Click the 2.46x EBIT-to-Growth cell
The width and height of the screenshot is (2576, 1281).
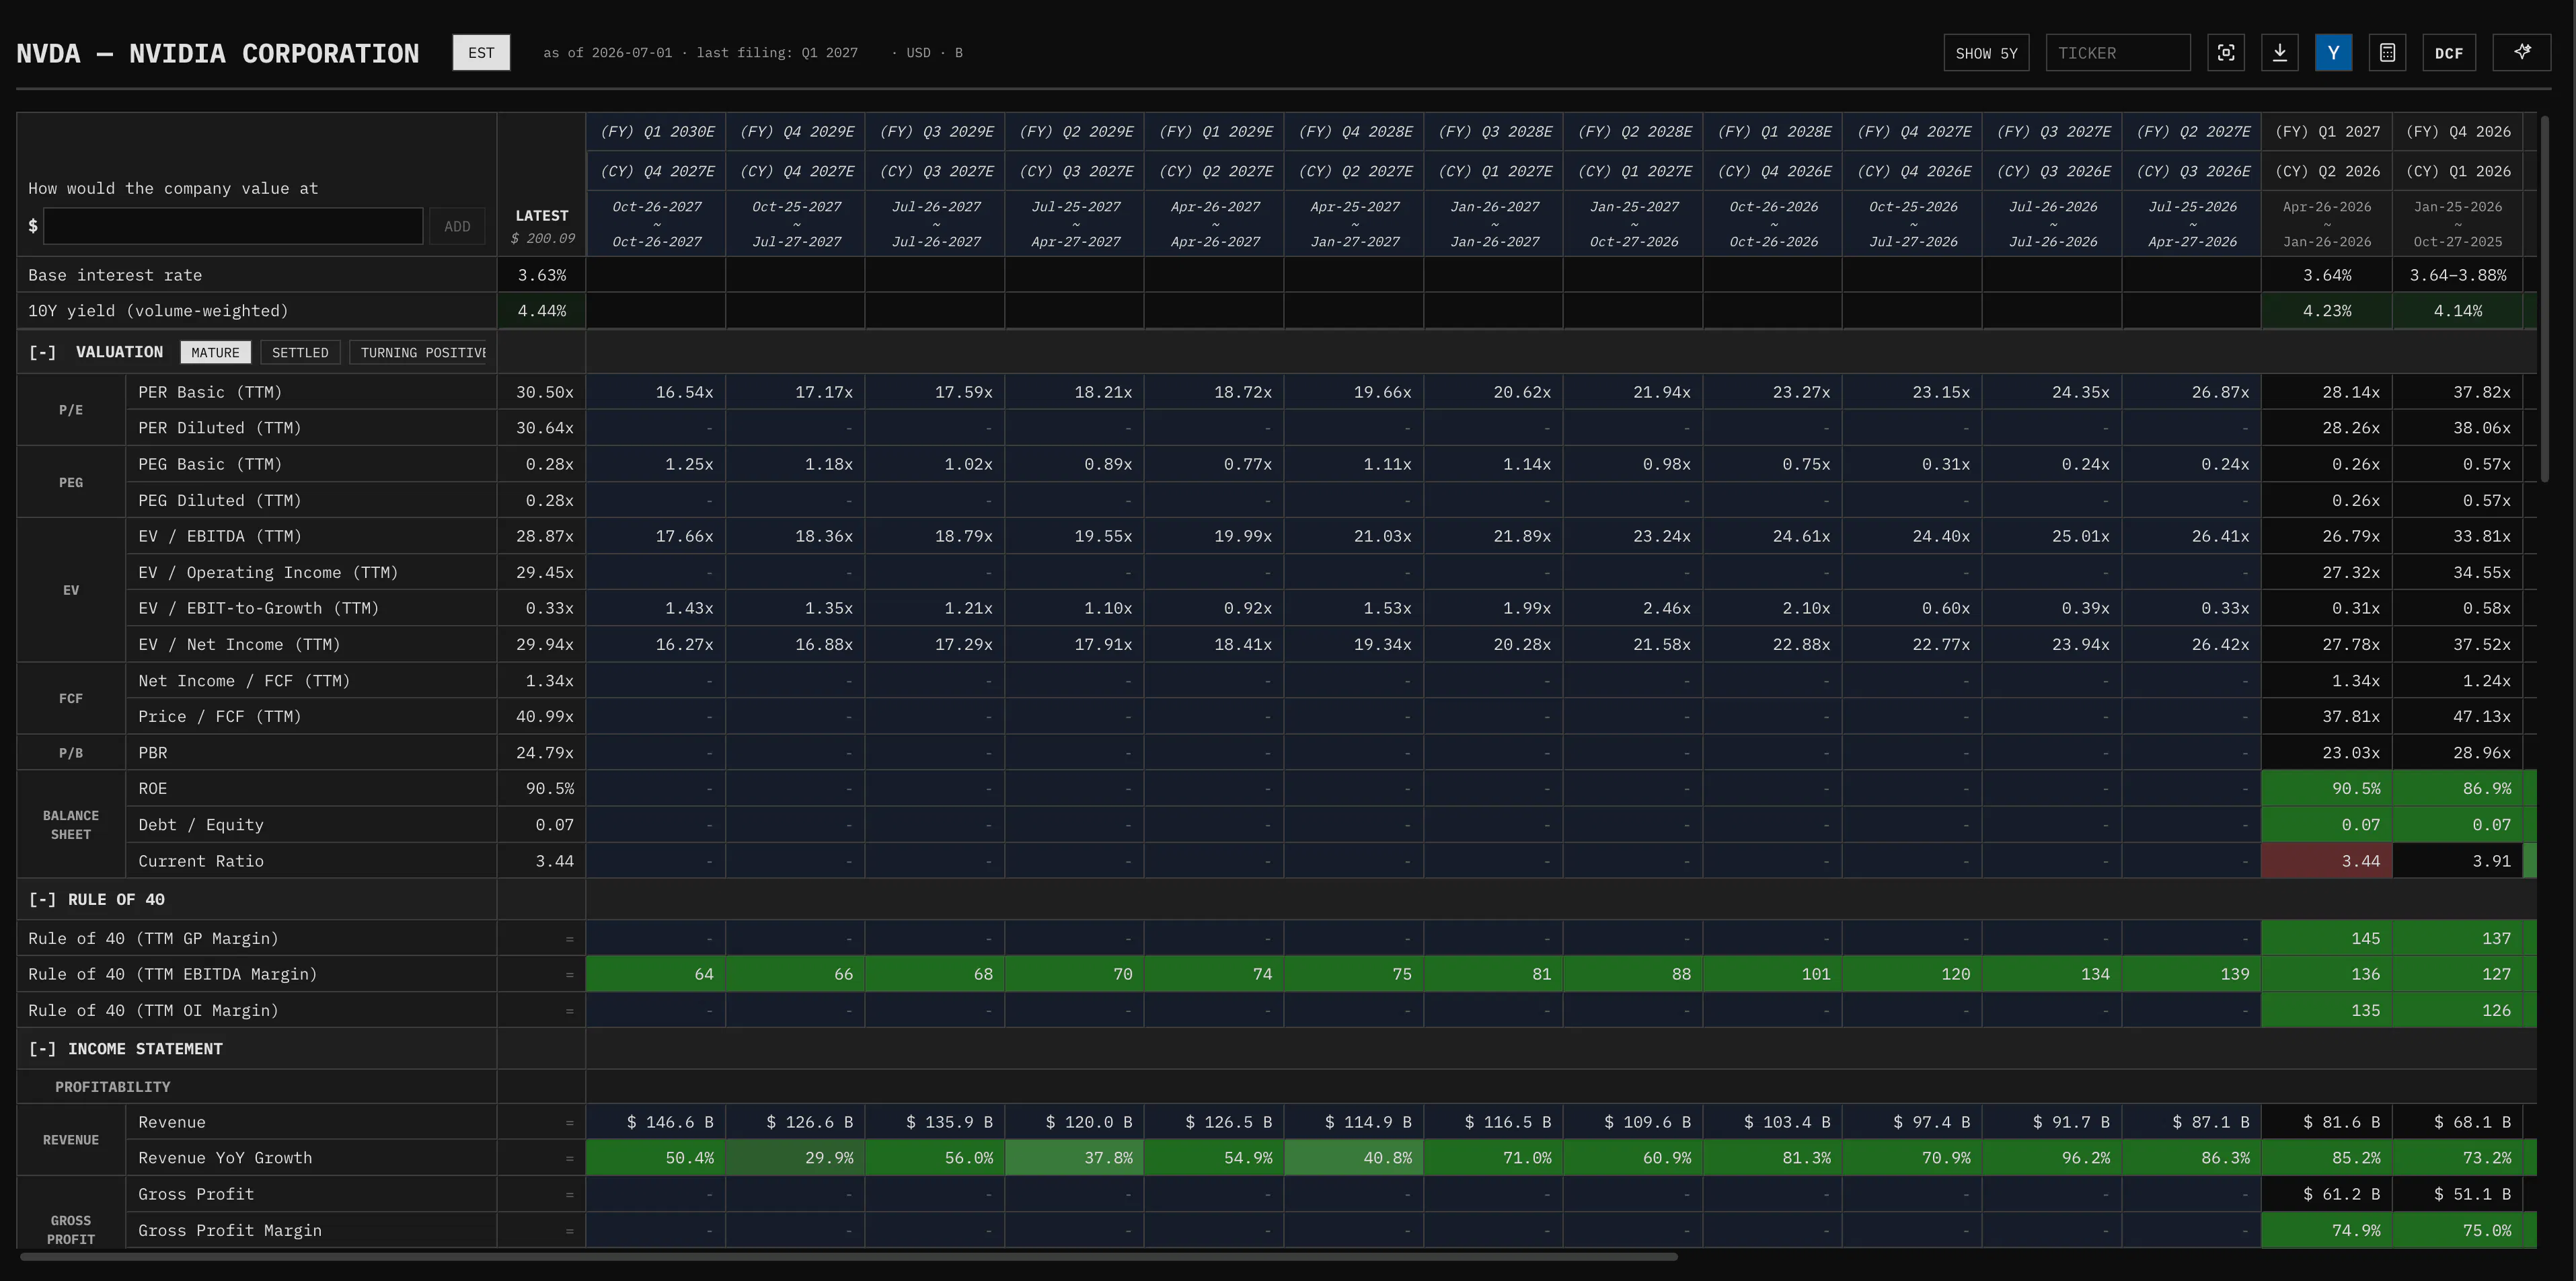tap(1634, 608)
